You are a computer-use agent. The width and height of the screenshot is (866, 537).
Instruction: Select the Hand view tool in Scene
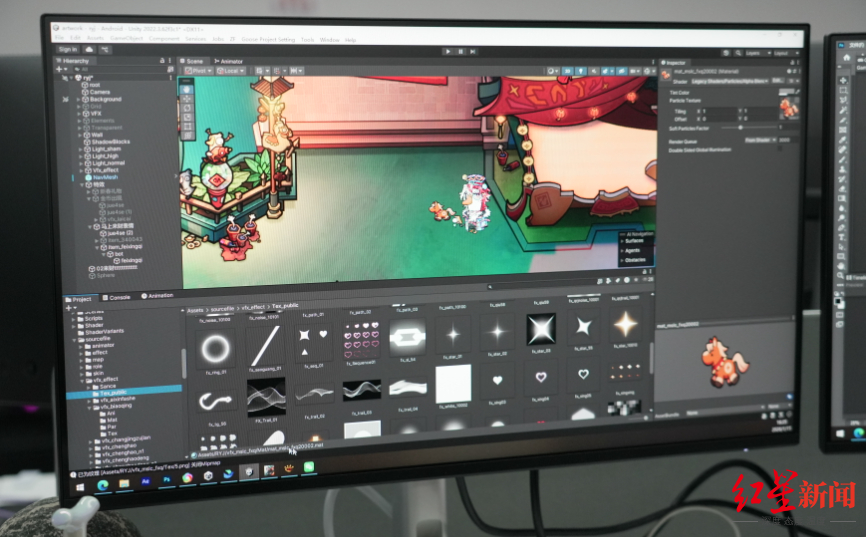pos(187,89)
